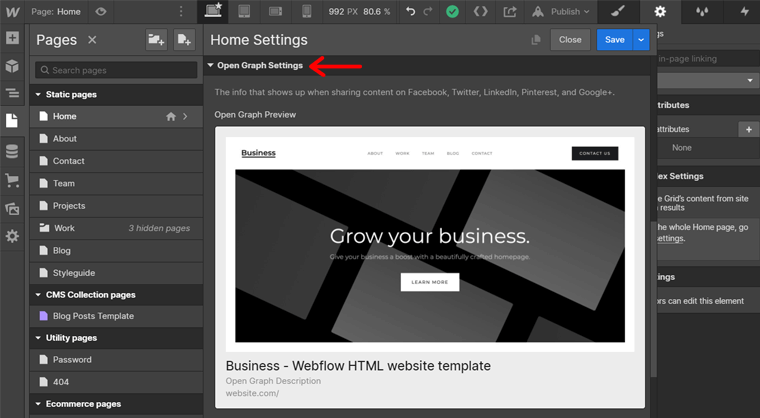Viewport: 760px width, 418px height.
Task: Click the redo arrow
Action: (428, 11)
